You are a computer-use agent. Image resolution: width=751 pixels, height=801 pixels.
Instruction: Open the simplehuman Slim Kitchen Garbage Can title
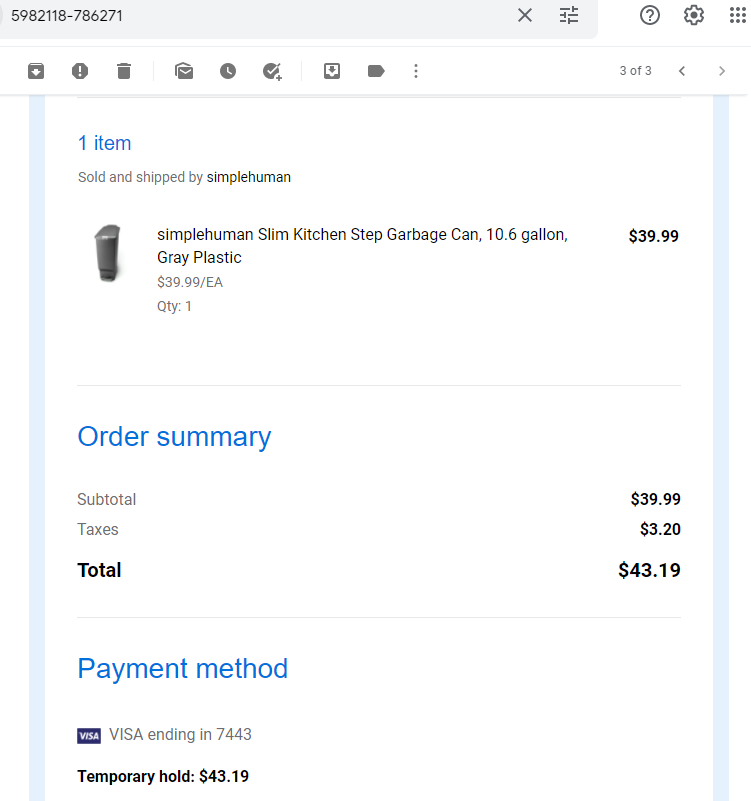point(362,246)
